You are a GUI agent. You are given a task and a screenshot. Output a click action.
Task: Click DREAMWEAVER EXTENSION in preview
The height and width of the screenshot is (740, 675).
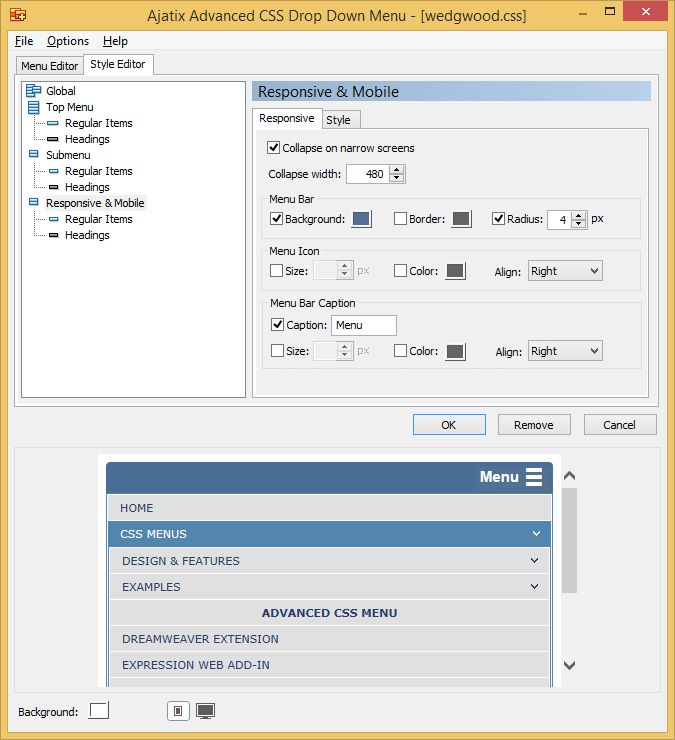coord(329,639)
